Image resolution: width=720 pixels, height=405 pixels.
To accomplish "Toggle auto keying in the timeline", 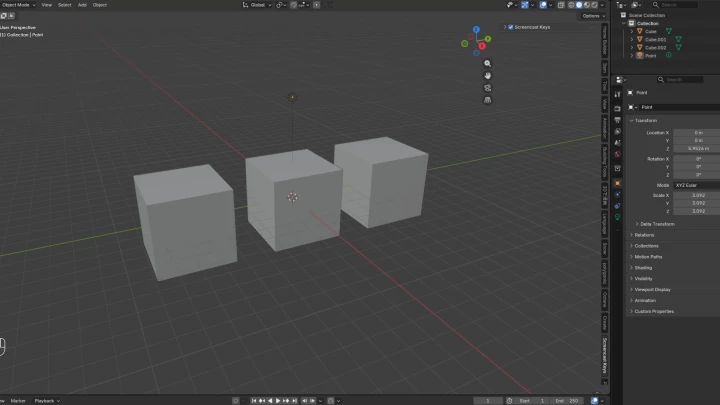I will tap(236, 401).
